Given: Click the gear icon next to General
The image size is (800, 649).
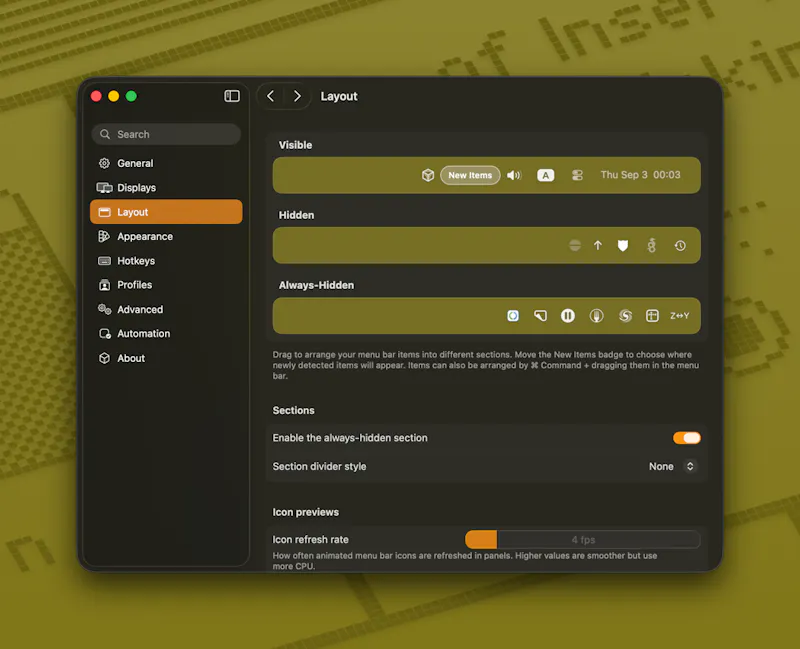Looking at the screenshot, I should pyautogui.click(x=105, y=163).
